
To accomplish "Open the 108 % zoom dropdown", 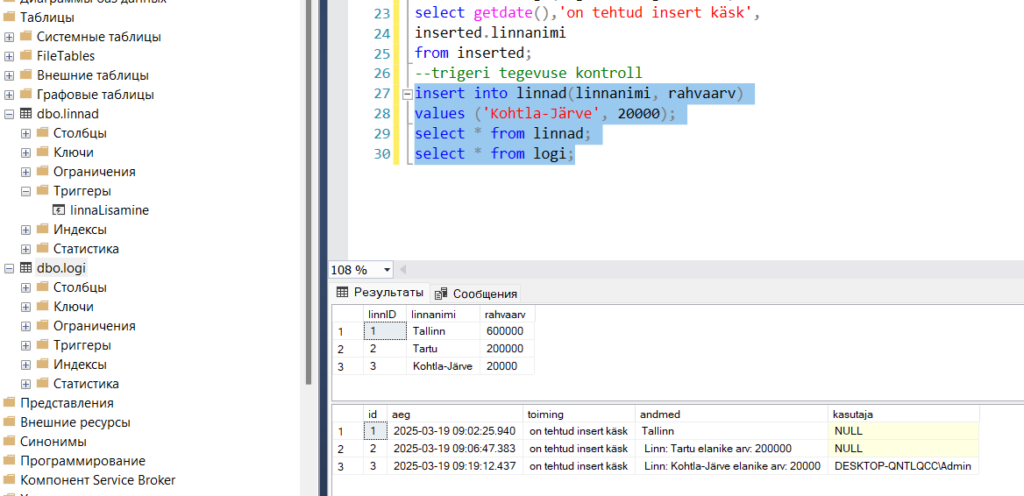I will 387,270.
